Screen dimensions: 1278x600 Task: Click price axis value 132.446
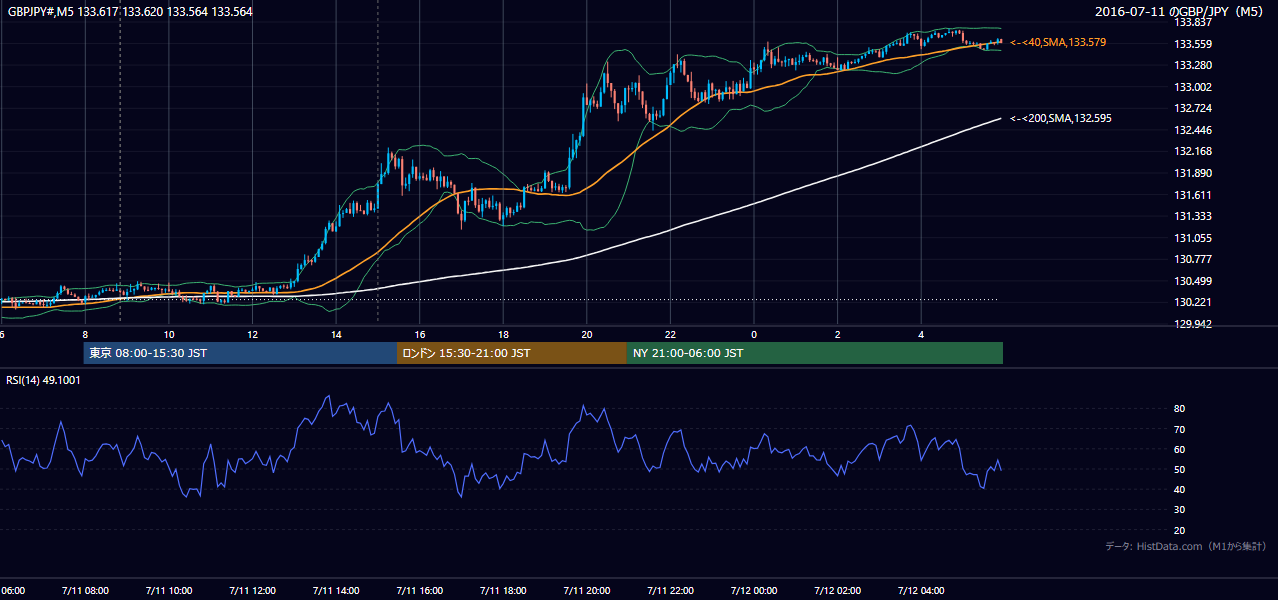(1193, 130)
